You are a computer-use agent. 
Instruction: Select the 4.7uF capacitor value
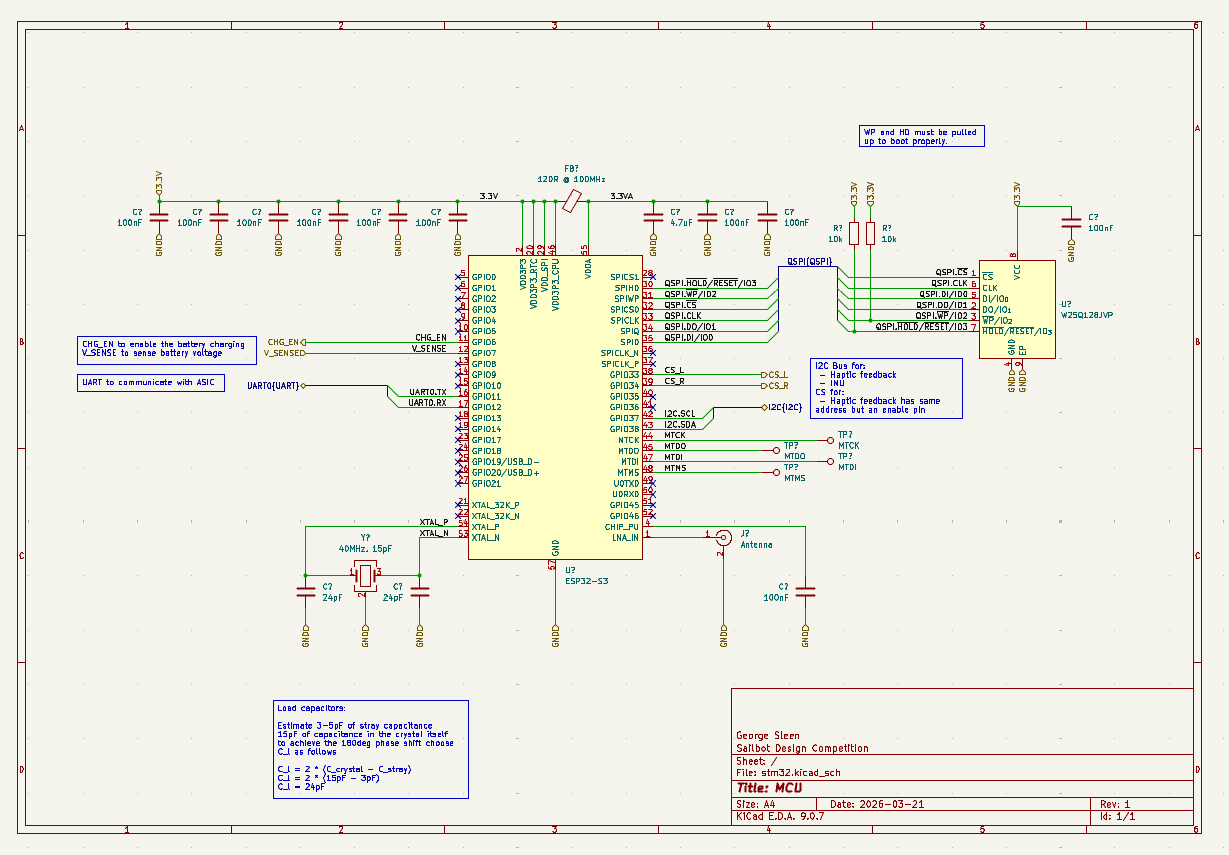click(682, 222)
